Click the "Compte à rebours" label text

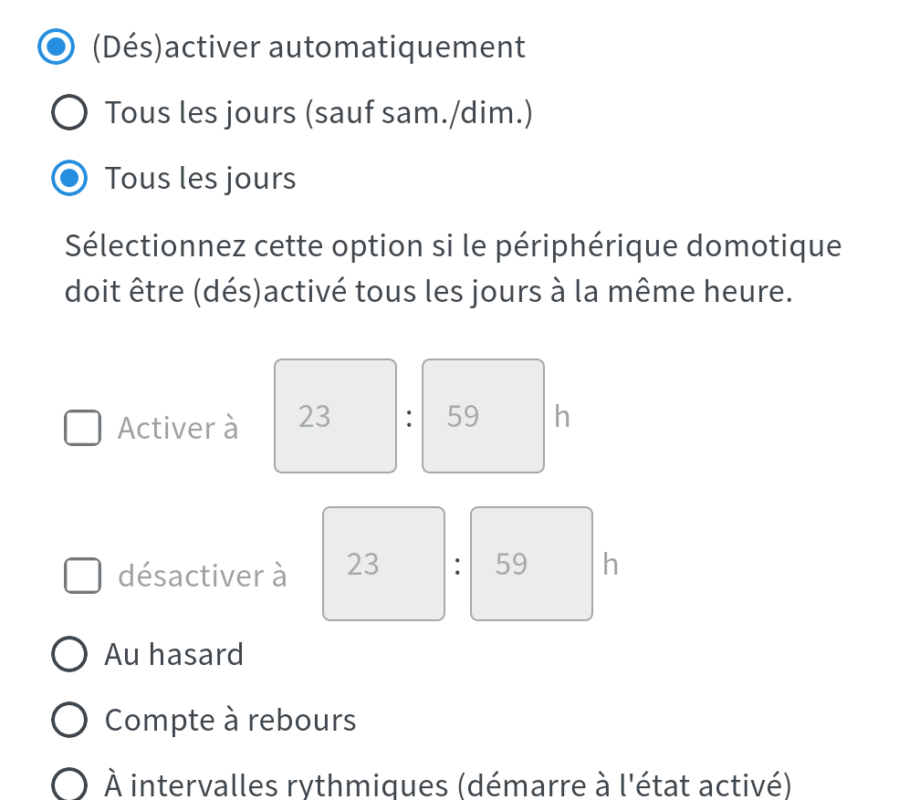point(230,720)
